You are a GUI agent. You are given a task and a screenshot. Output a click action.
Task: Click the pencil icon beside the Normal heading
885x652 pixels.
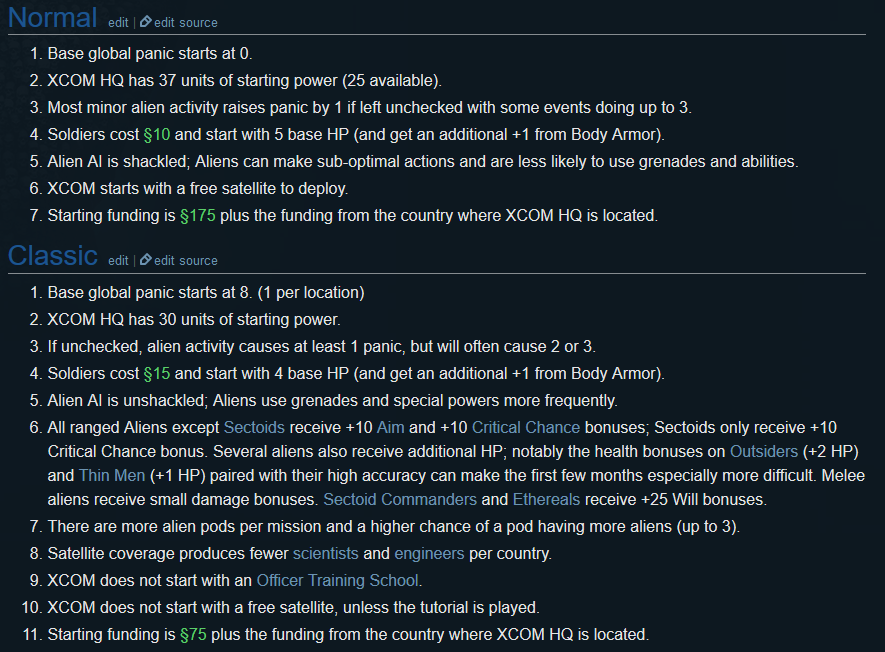click(x=145, y=22)
